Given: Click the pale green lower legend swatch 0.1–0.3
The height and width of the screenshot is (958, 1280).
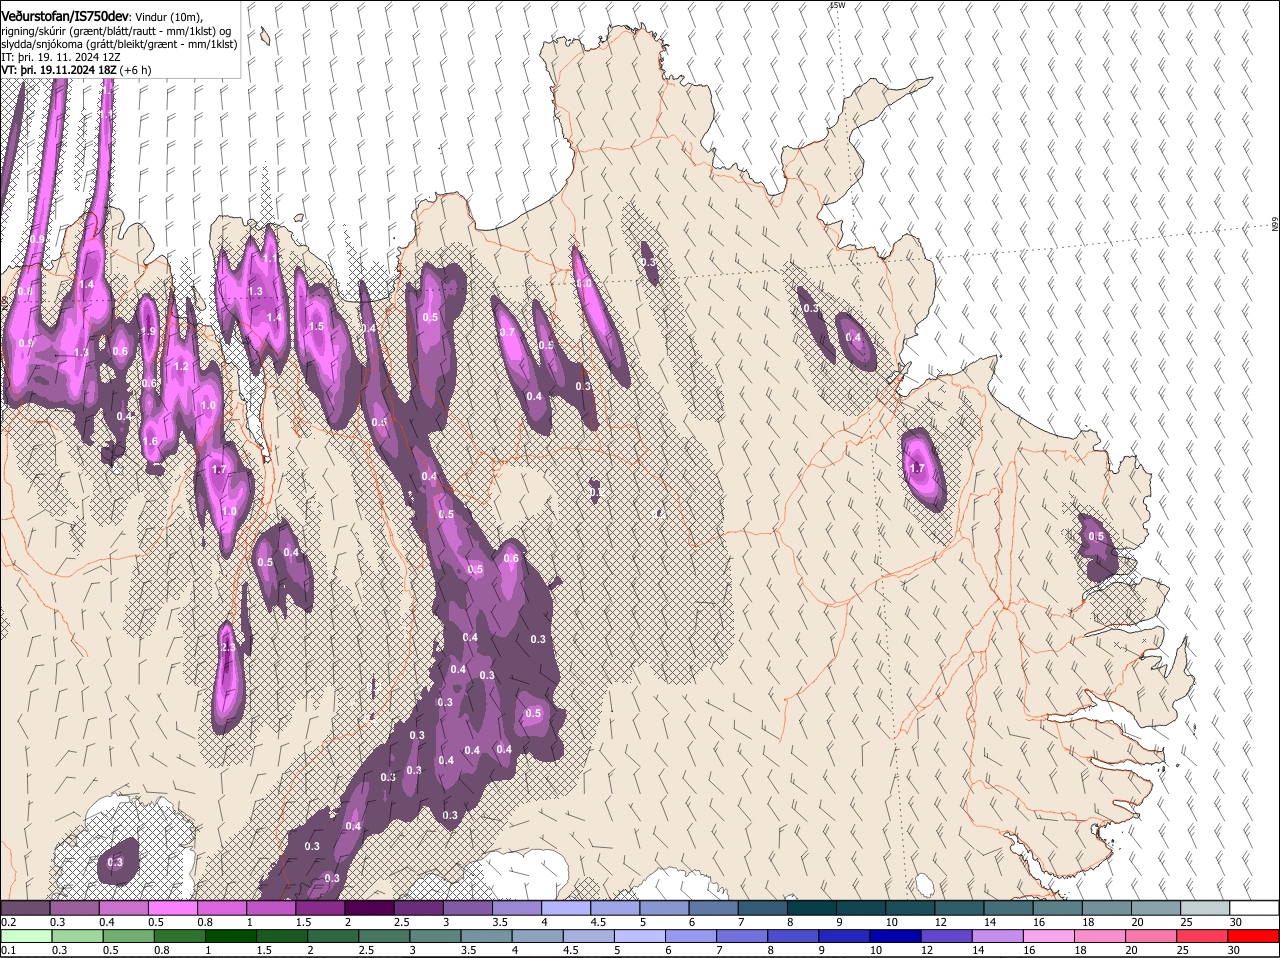Looking at the screenshot, I should pos(25,936).
